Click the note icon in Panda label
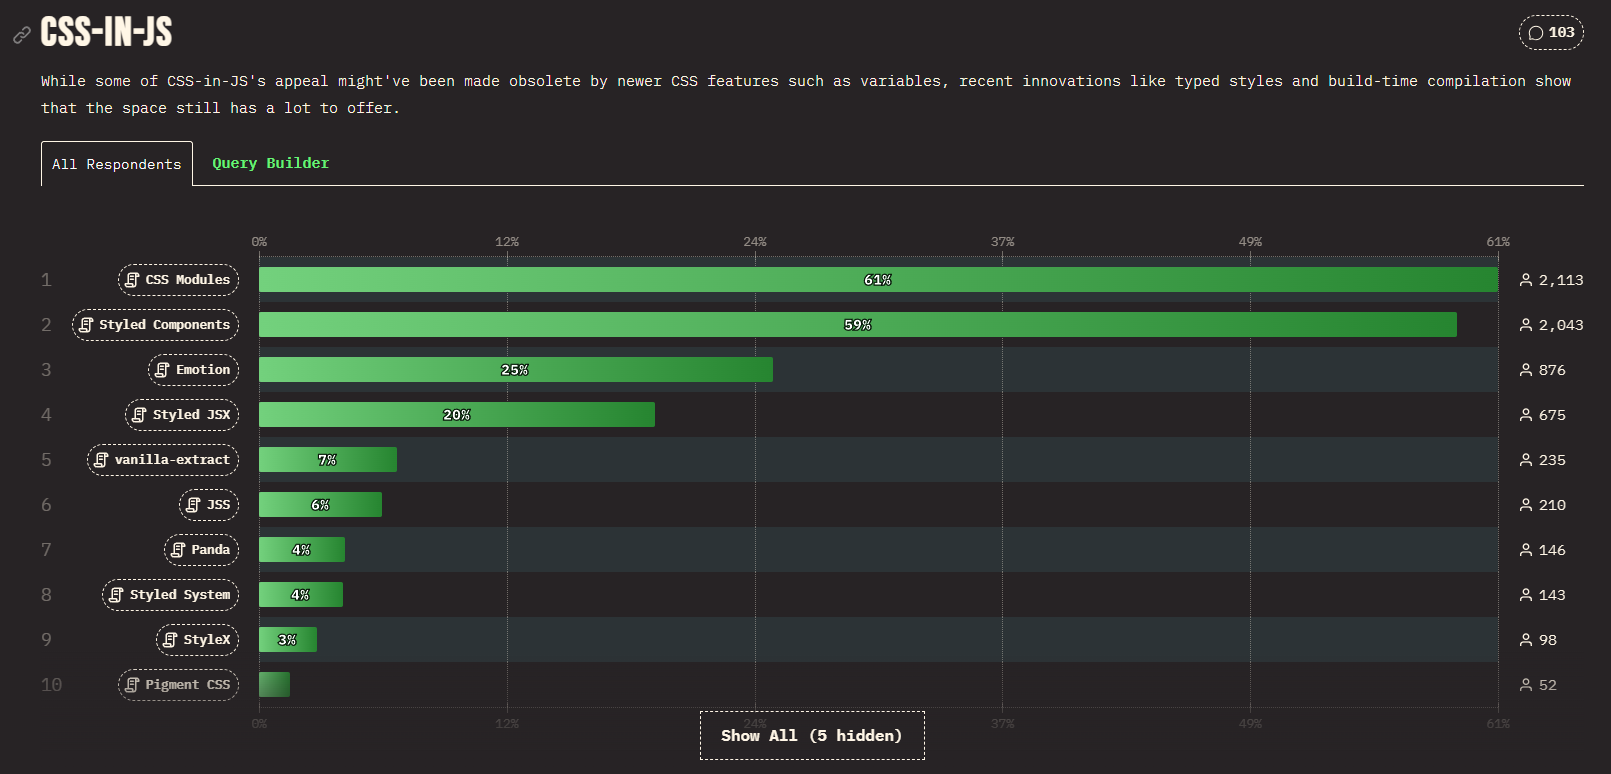1611x774 pixels. tap(178, 550)
